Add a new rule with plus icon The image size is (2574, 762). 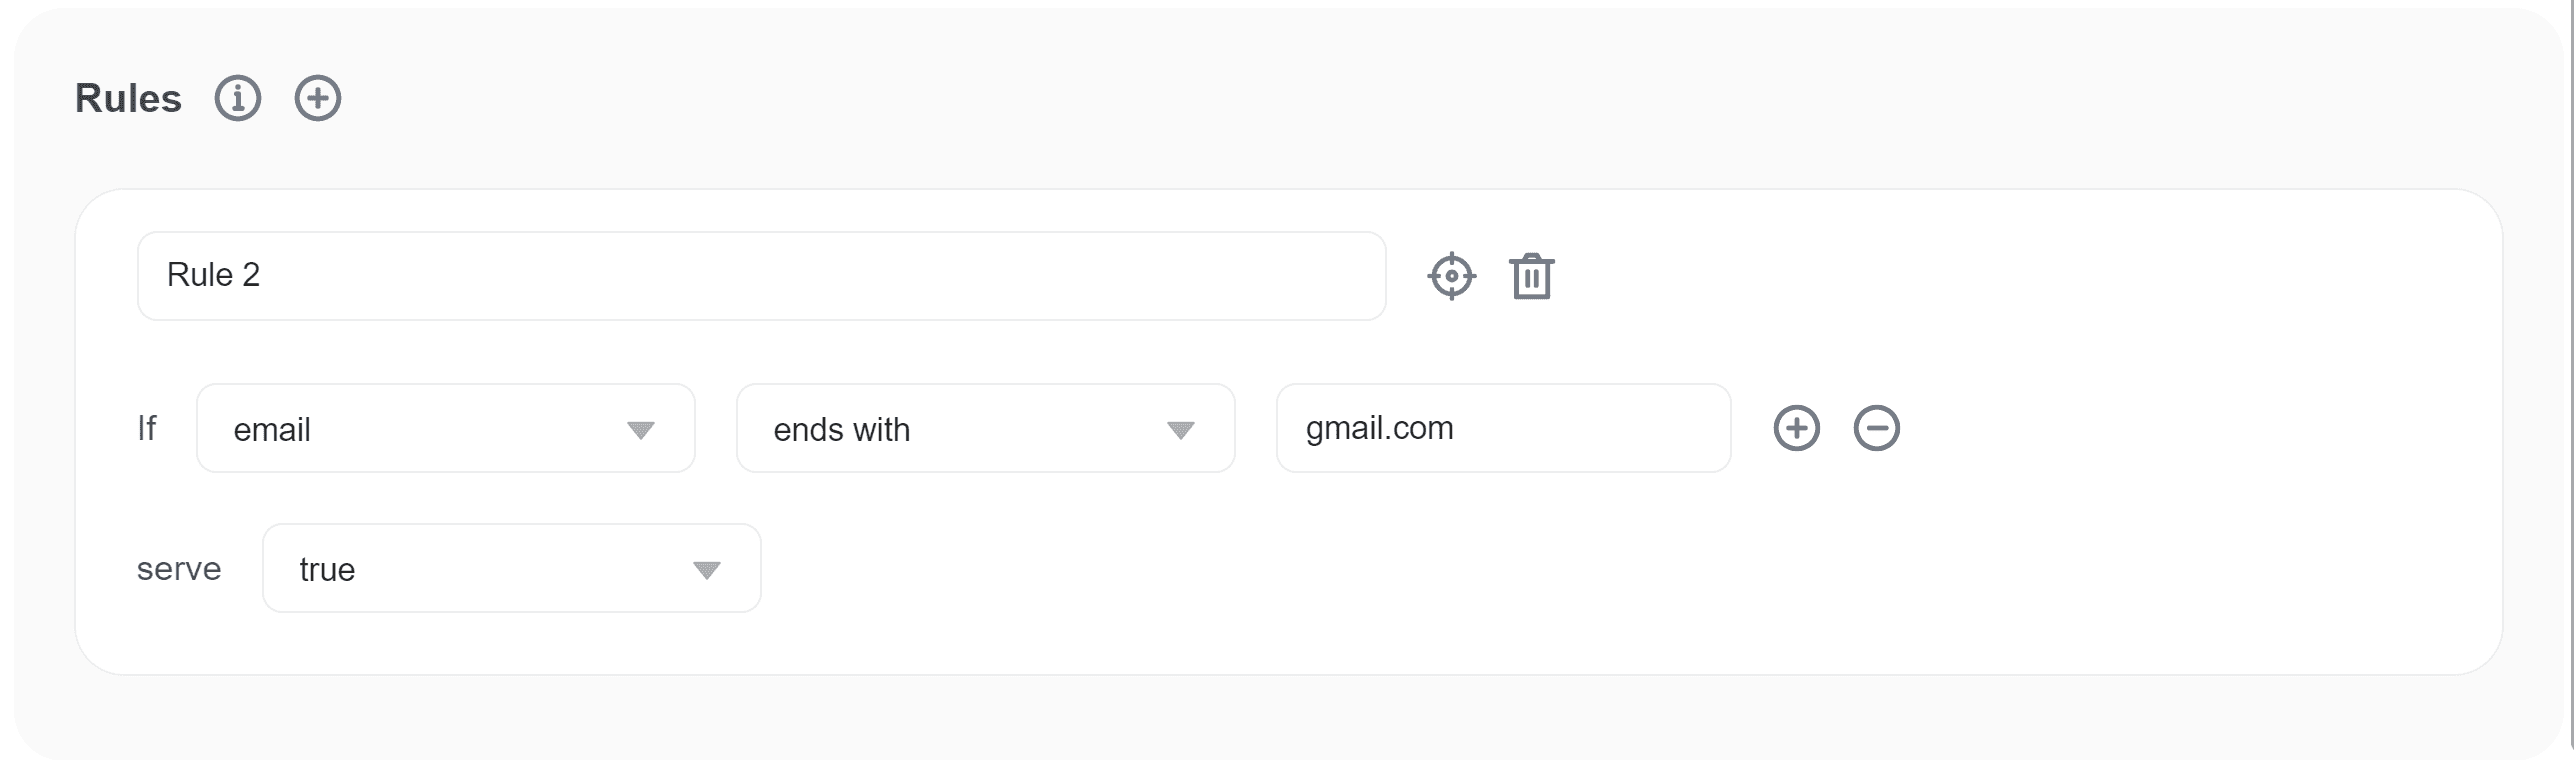[318, 98]
